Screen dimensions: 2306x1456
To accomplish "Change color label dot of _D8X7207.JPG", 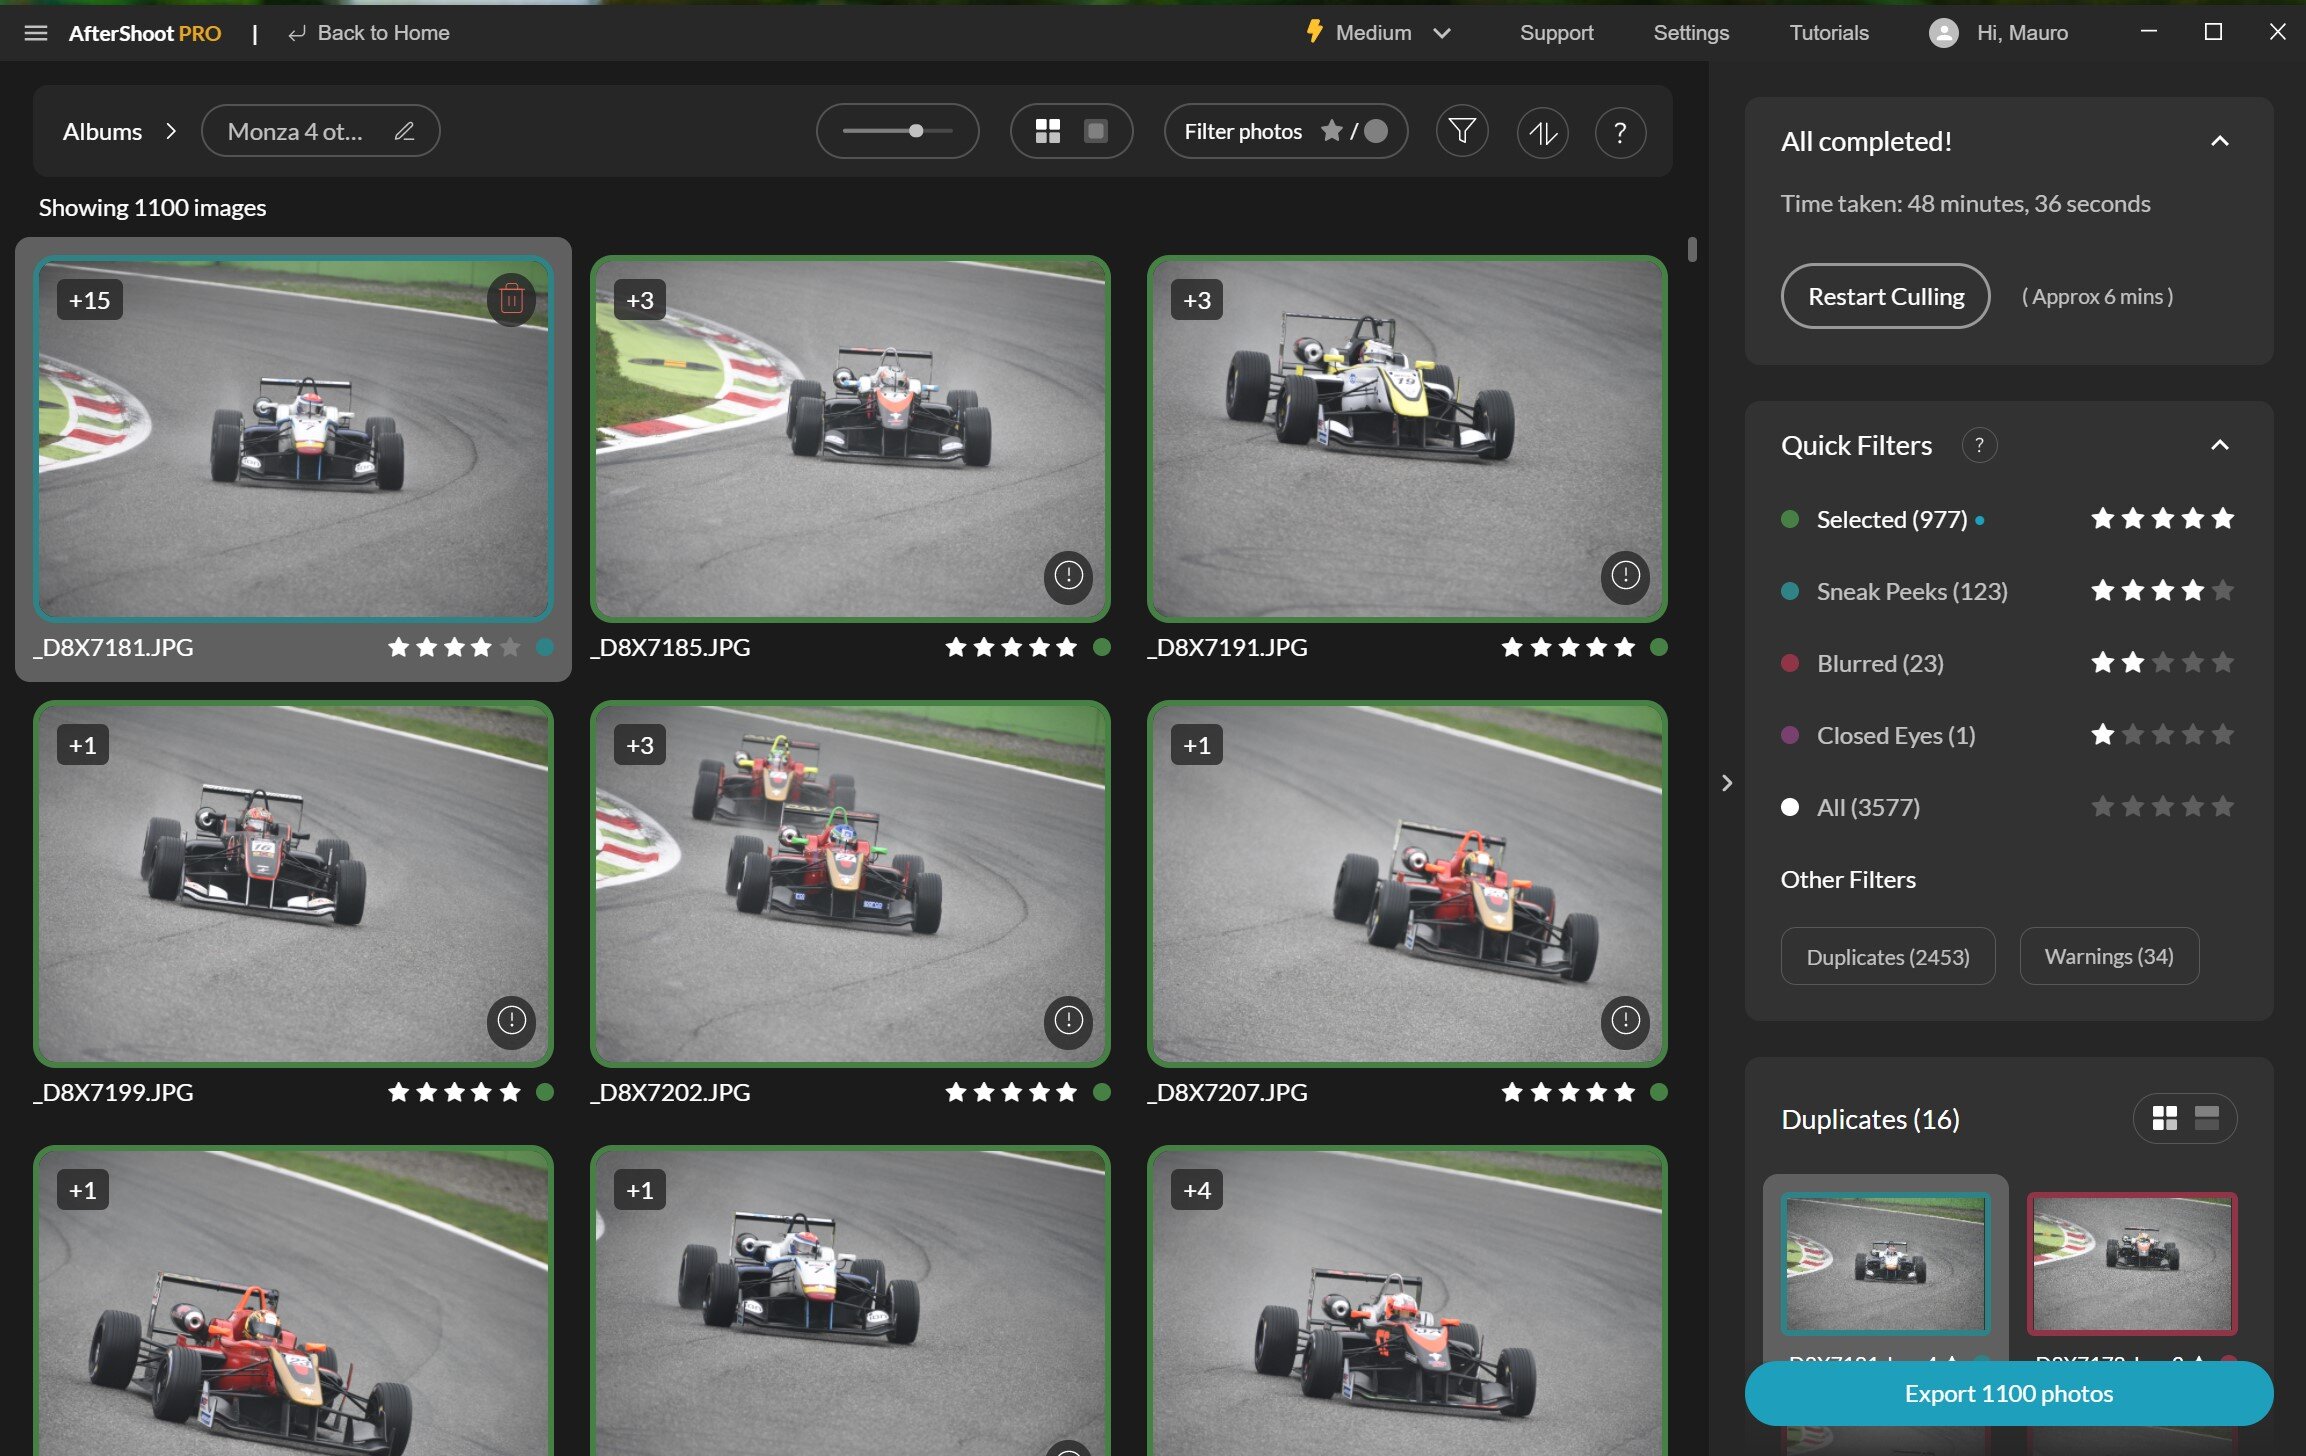I will click(x=1659, y=1092).
